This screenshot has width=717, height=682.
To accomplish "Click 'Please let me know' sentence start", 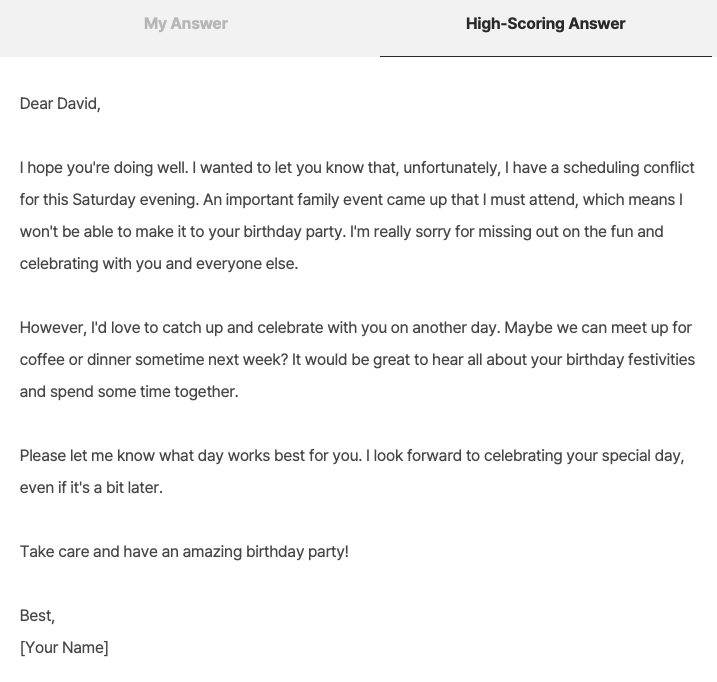I will click(x=87, y=456).
